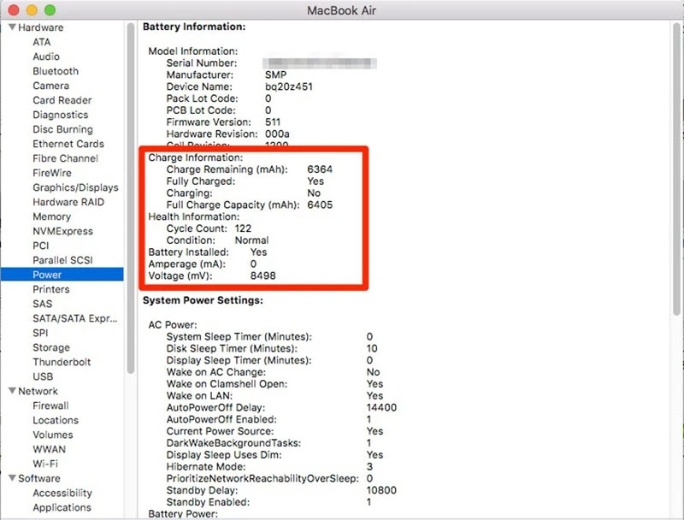Open Parallel SCSI entry
The image size is (684, 520).
62,260
